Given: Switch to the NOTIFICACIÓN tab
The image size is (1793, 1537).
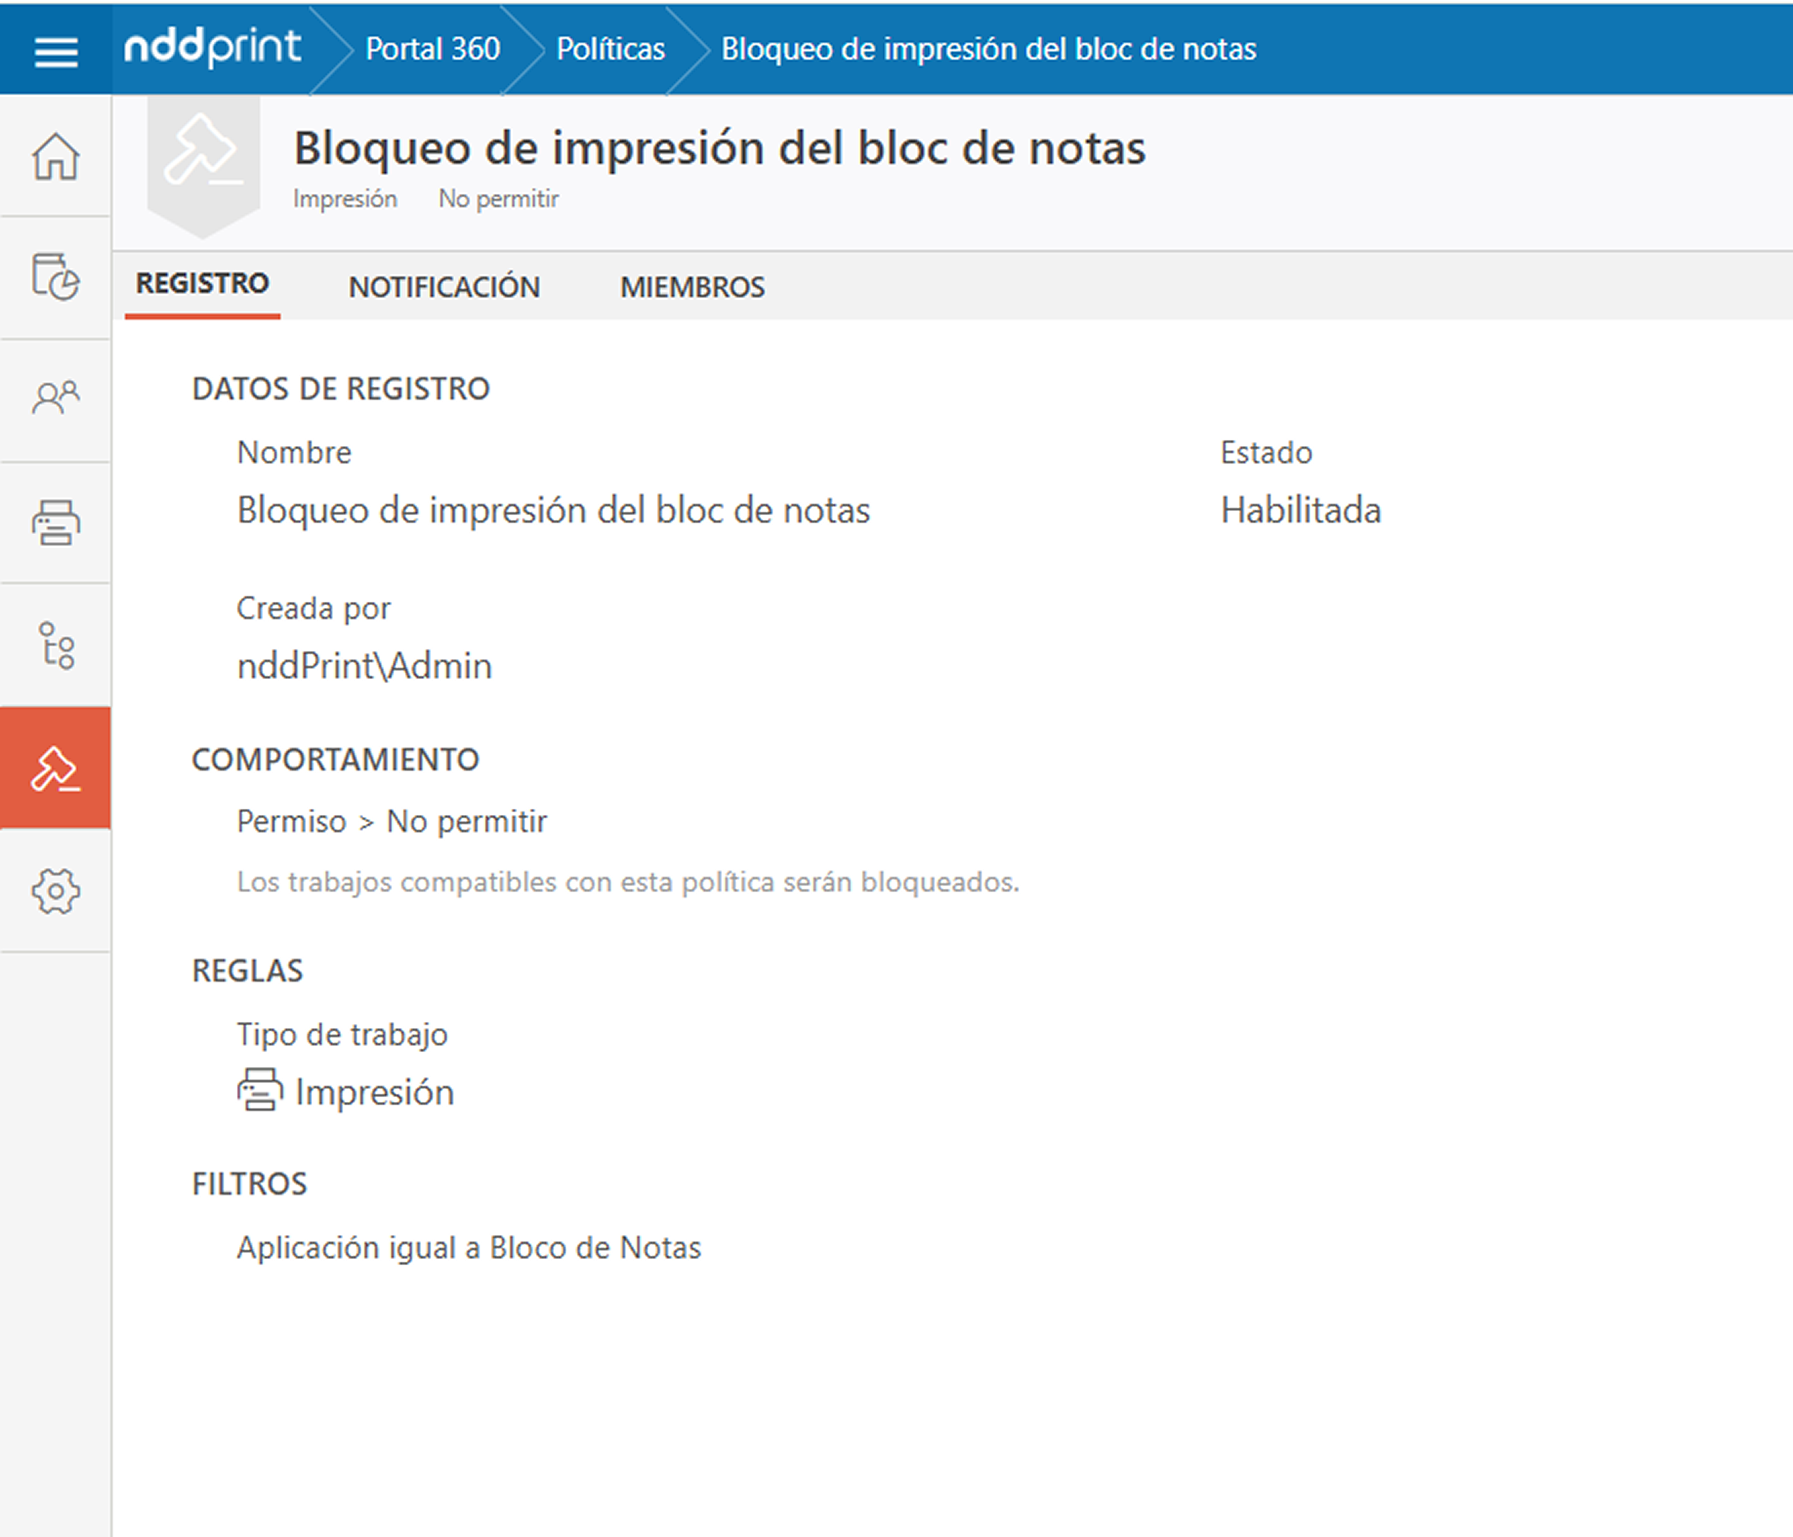Looking at the screenshot, I should pos(444,286).
